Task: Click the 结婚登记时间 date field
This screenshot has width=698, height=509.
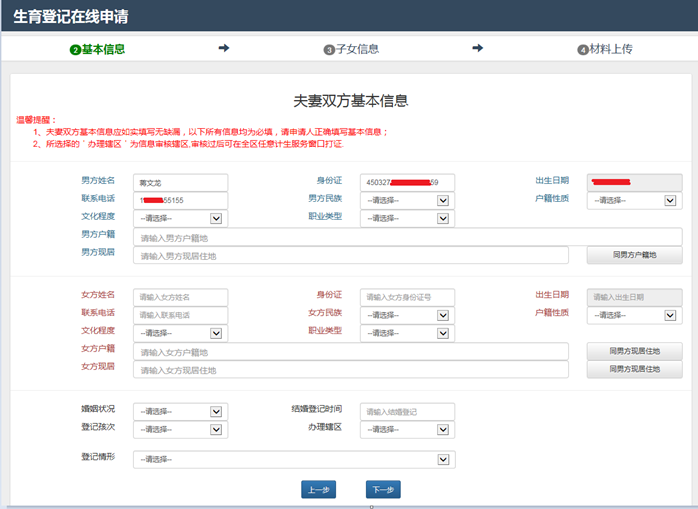Action: 407,411
